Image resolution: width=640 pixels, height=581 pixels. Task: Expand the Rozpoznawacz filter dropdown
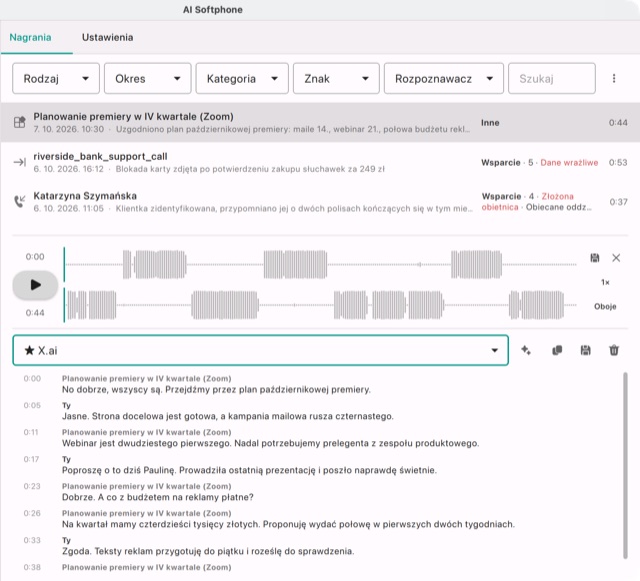(x=444, y=78)
